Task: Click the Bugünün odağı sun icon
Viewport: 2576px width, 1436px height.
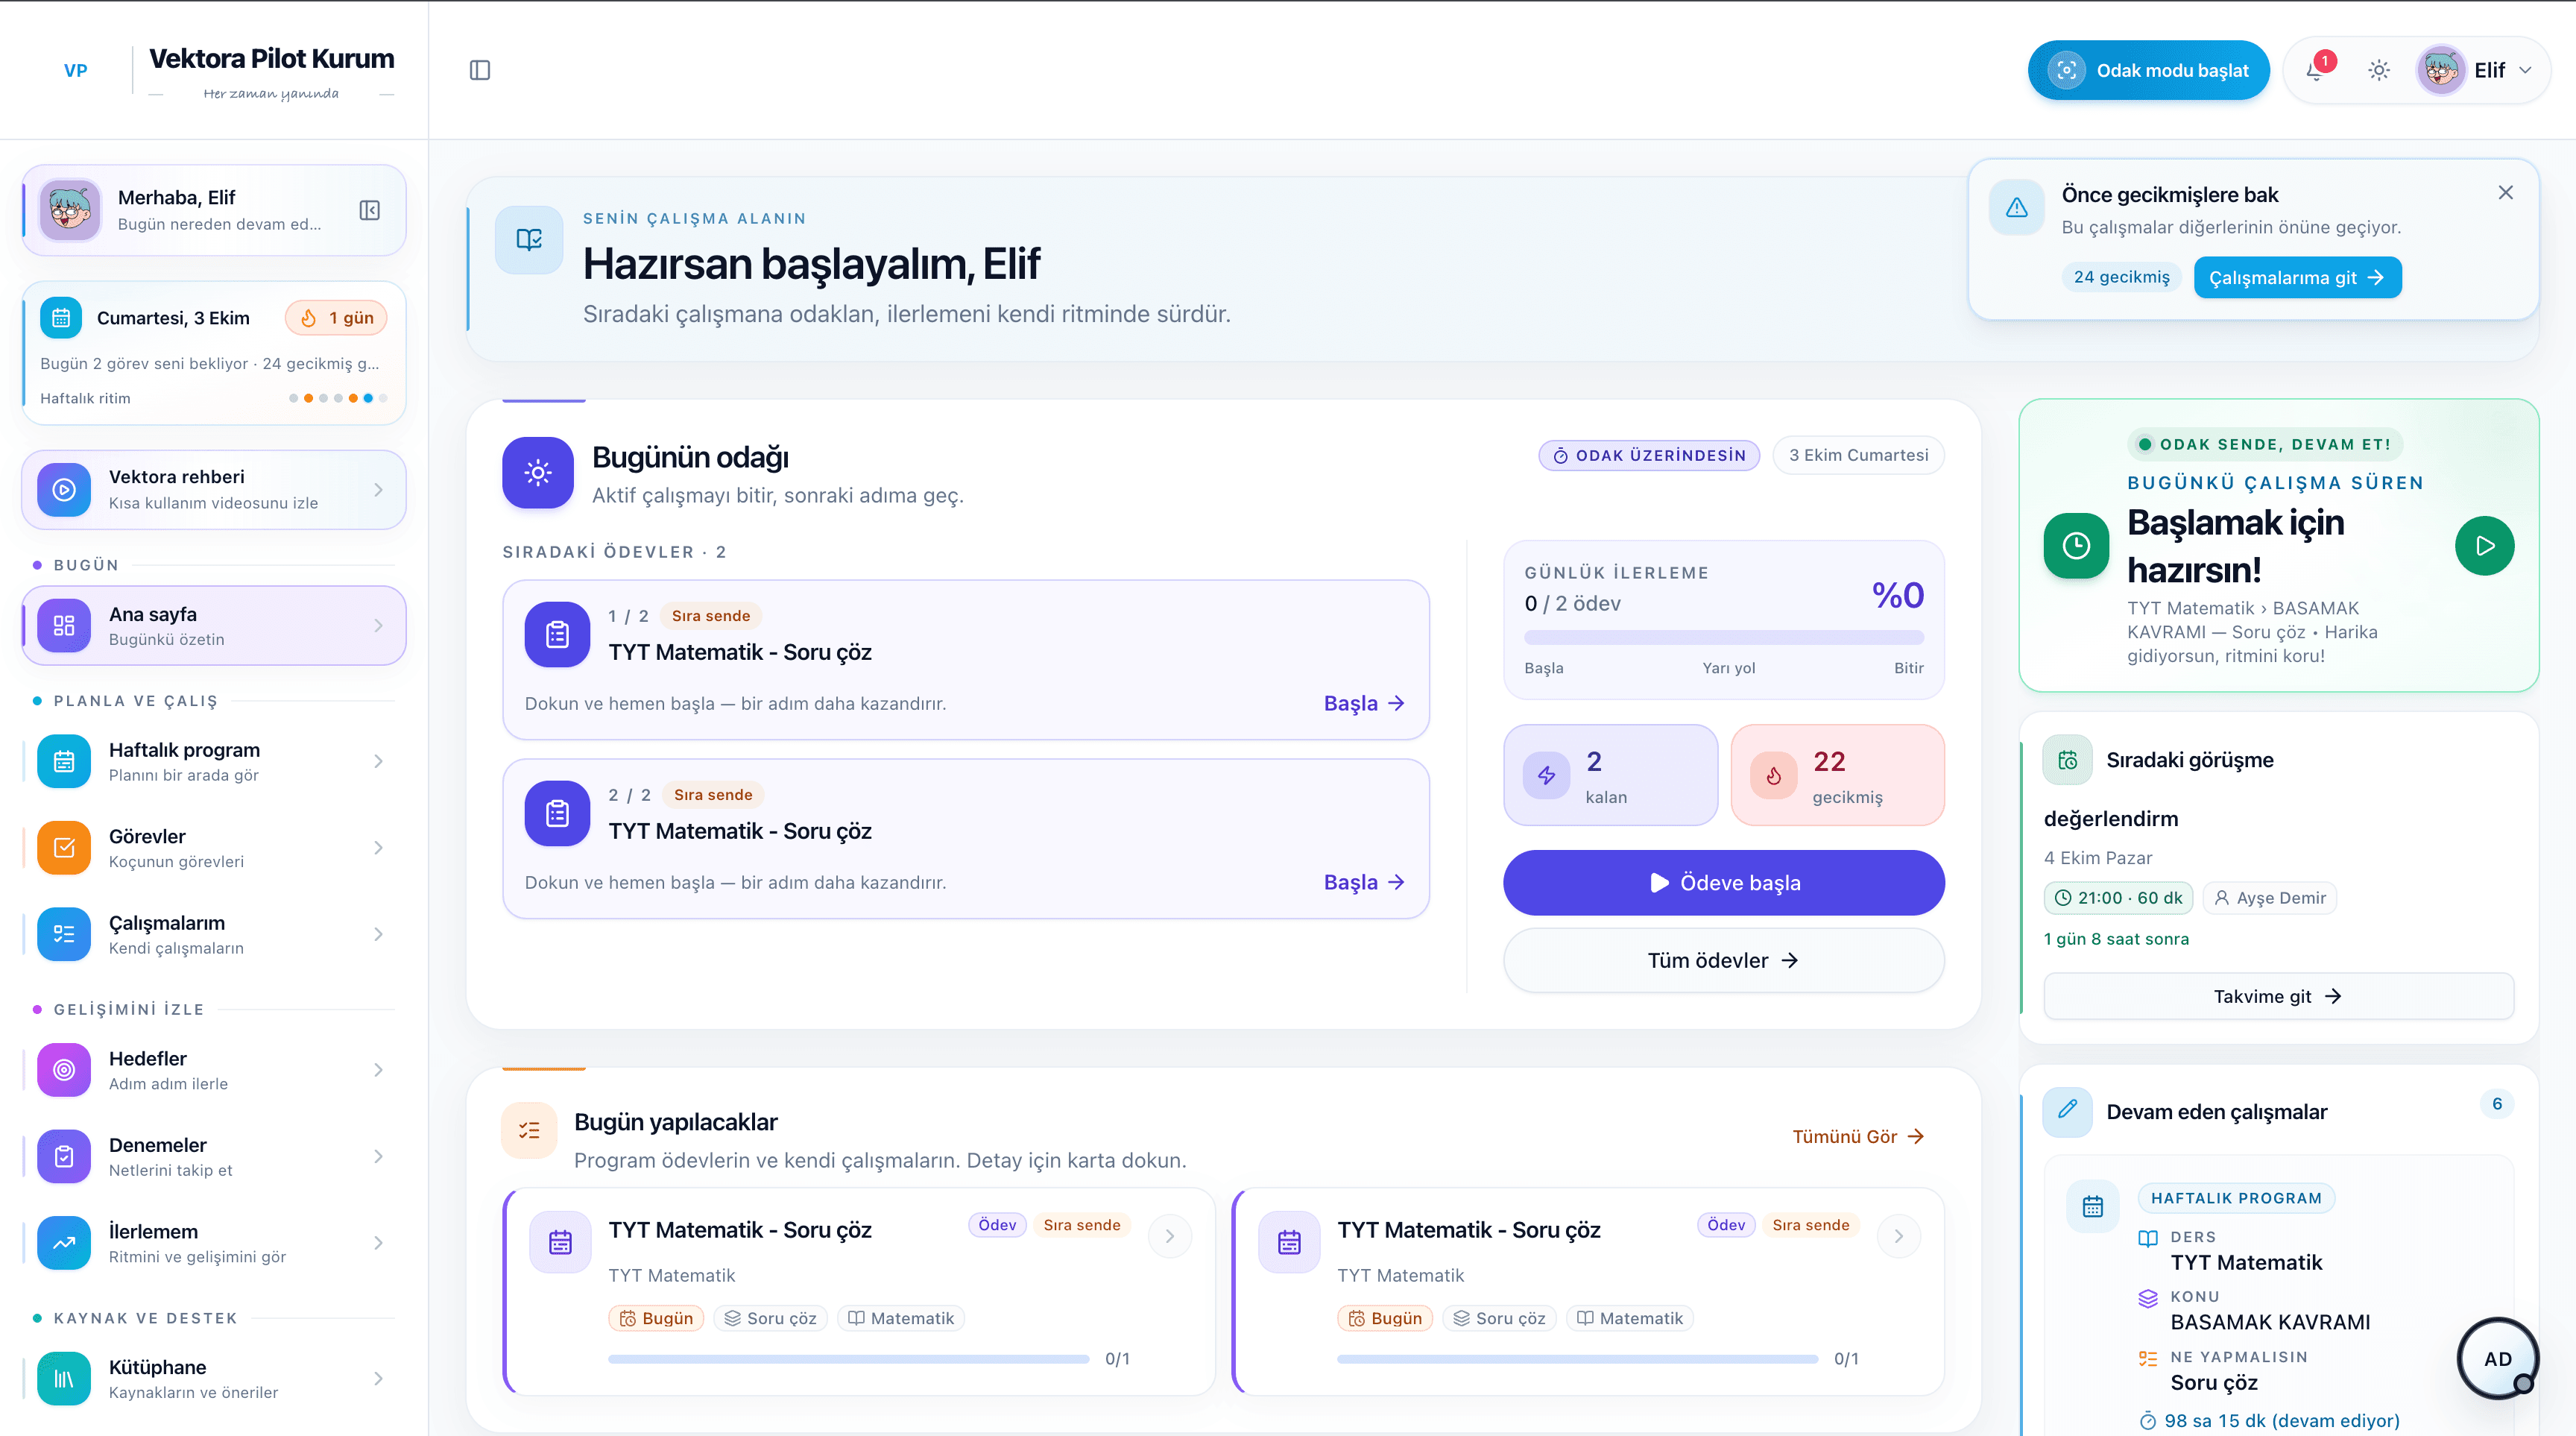Action: [x=538, y=472]
